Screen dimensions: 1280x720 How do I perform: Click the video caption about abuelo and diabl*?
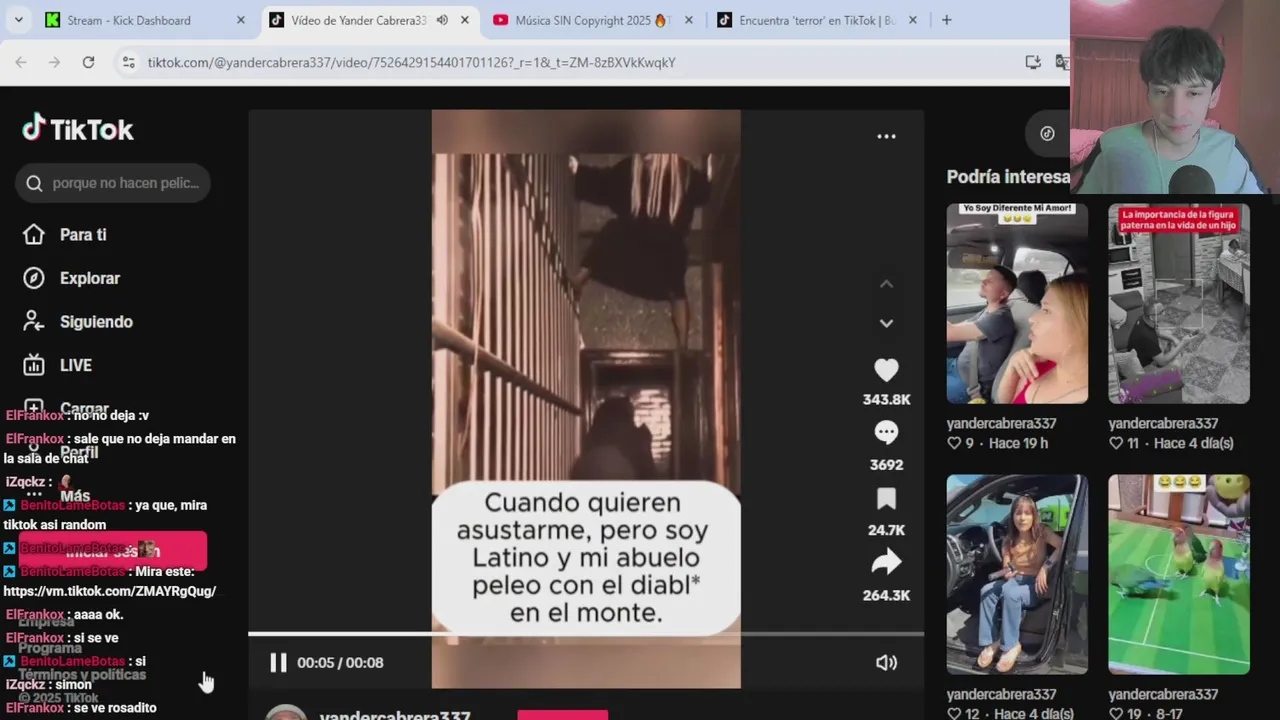click(x=586, y=557)
